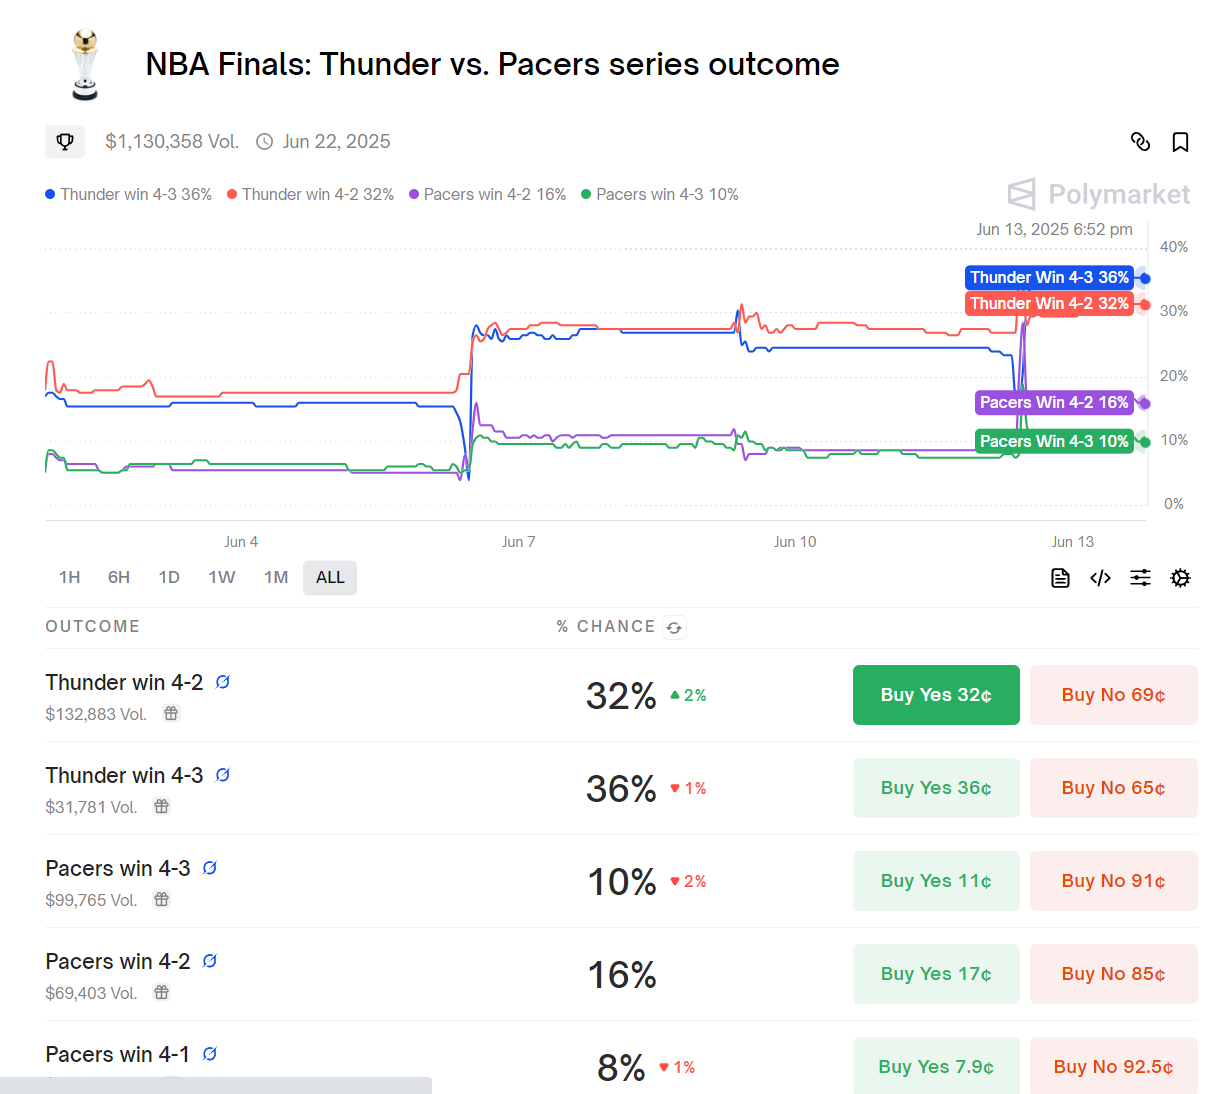The width and height of the screenshot is (1215, 1094).
Task: Click the copy link icon
Action: pos(1140,142)
